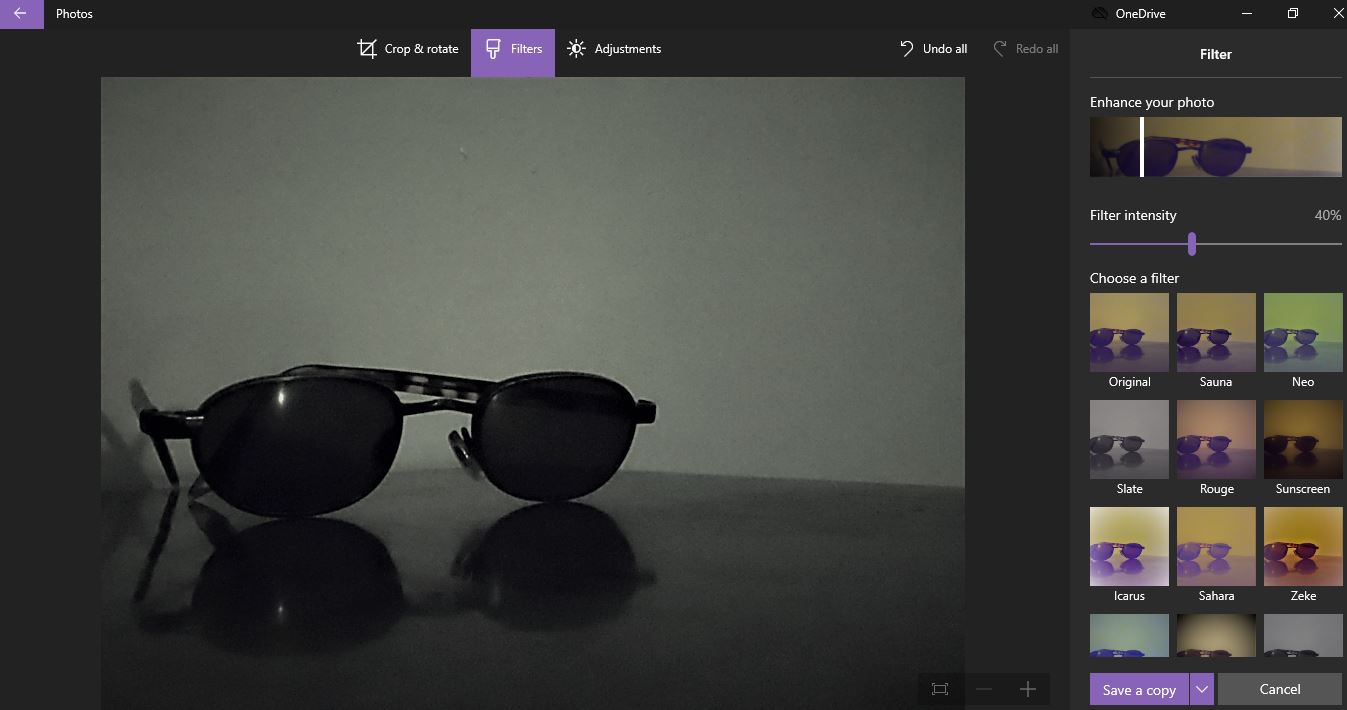Cancel the photo edits

point(1279,689)
